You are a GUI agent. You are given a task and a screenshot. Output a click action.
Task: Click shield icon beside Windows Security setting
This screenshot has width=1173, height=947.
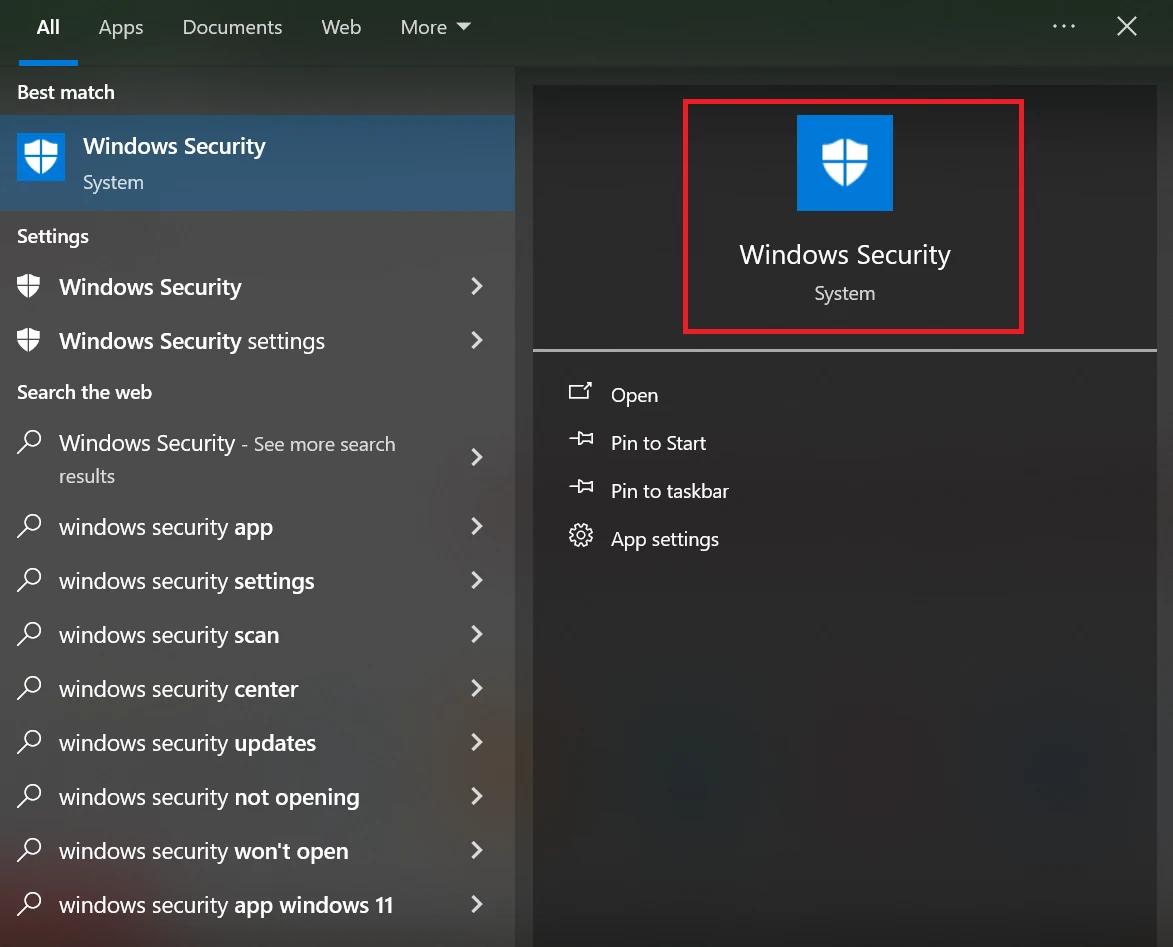[x=28, y=286]
